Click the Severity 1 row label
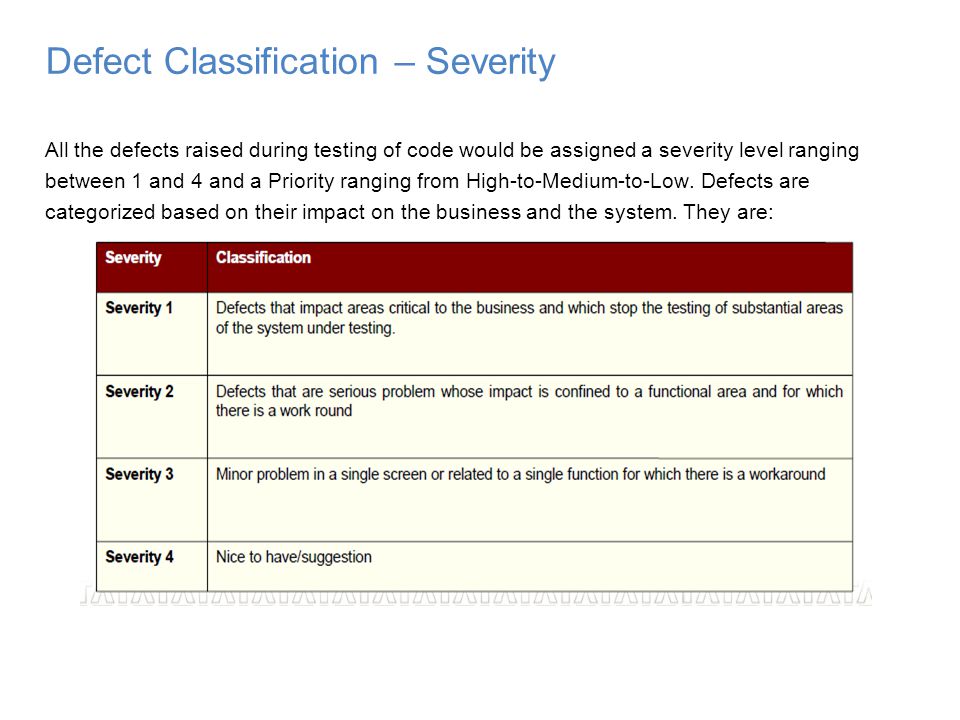This screenshot has height=720, width=960. click(139, 307)
